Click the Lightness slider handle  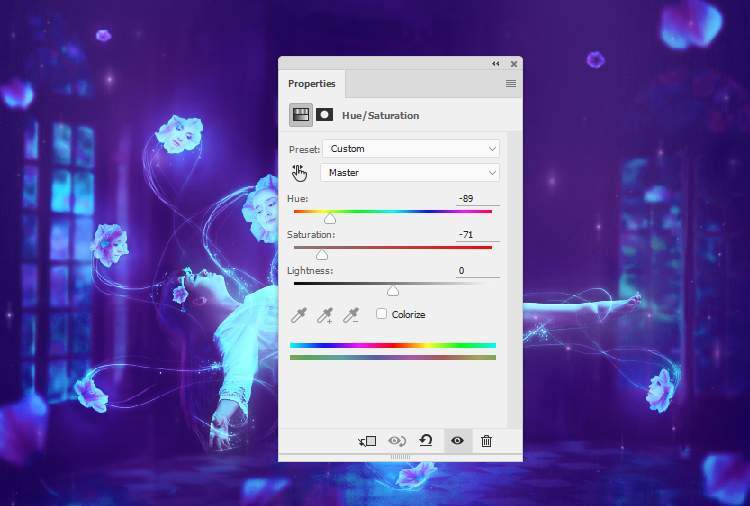393,291
